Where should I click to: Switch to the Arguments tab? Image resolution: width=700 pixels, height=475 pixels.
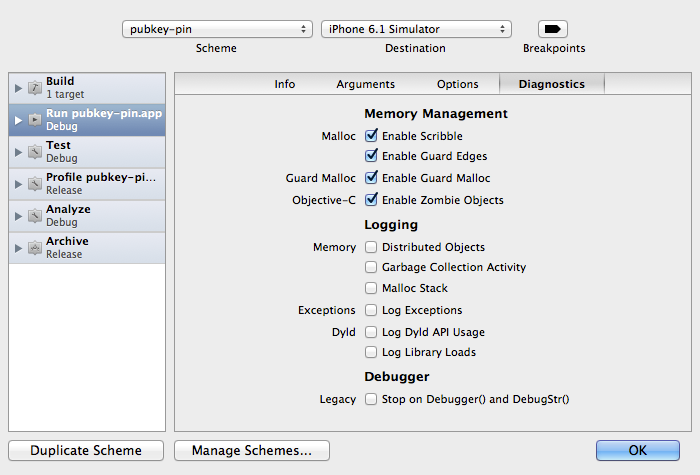click(365, 84)
